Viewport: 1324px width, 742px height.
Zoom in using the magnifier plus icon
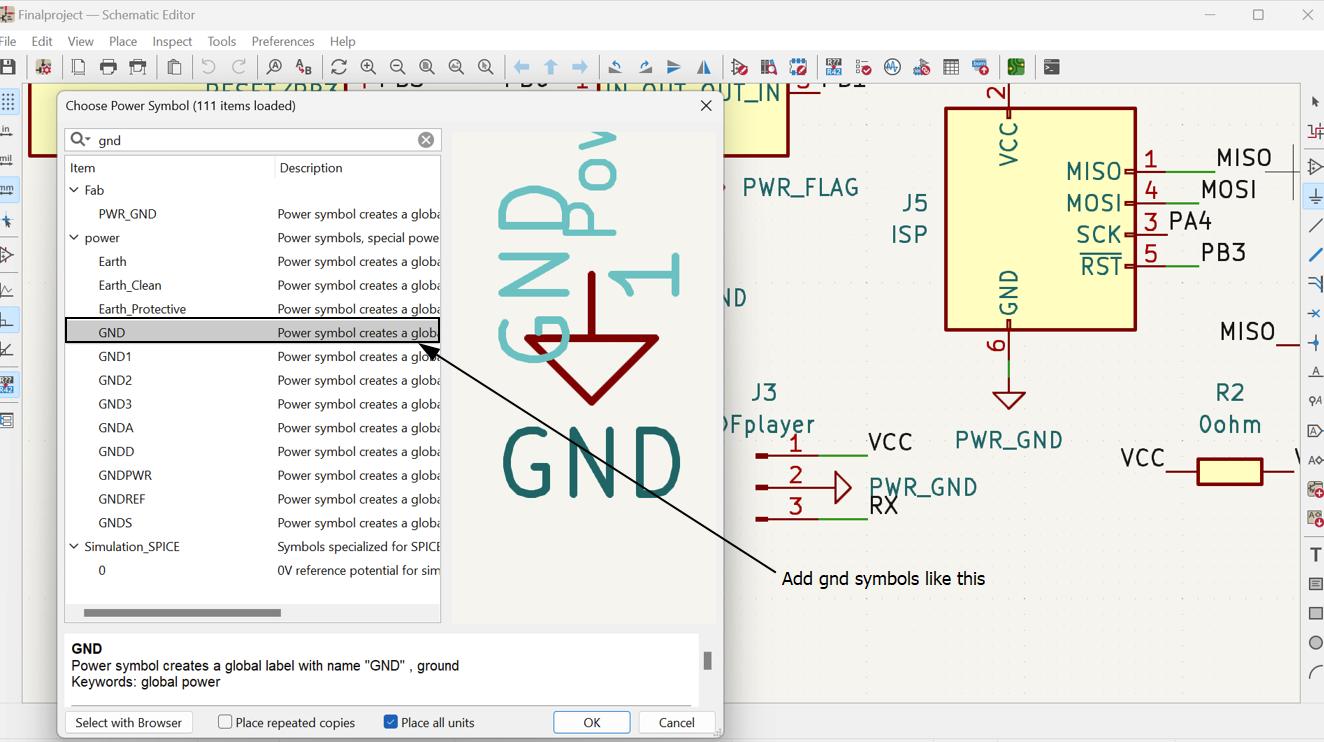(368, 67)
